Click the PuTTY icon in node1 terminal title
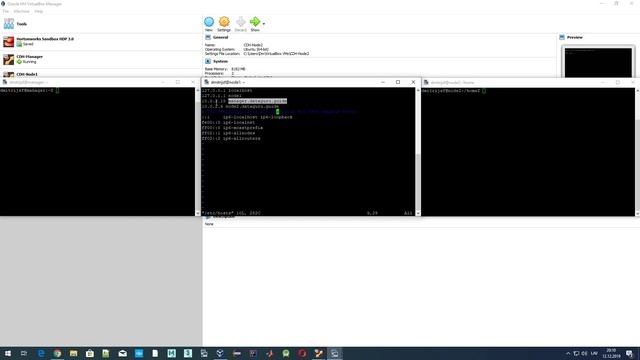The width and height of the screenshot is (640, 360). pos(207,82)
